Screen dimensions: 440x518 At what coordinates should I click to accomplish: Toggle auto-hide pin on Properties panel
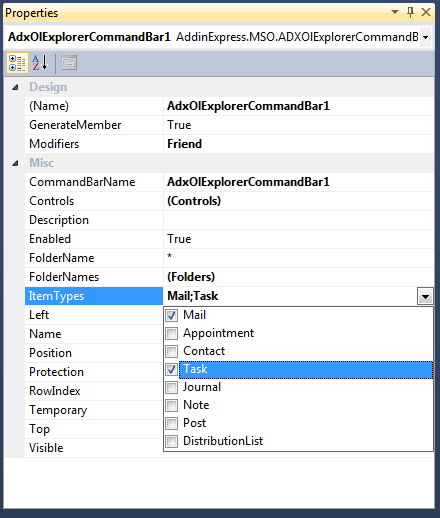411,12
